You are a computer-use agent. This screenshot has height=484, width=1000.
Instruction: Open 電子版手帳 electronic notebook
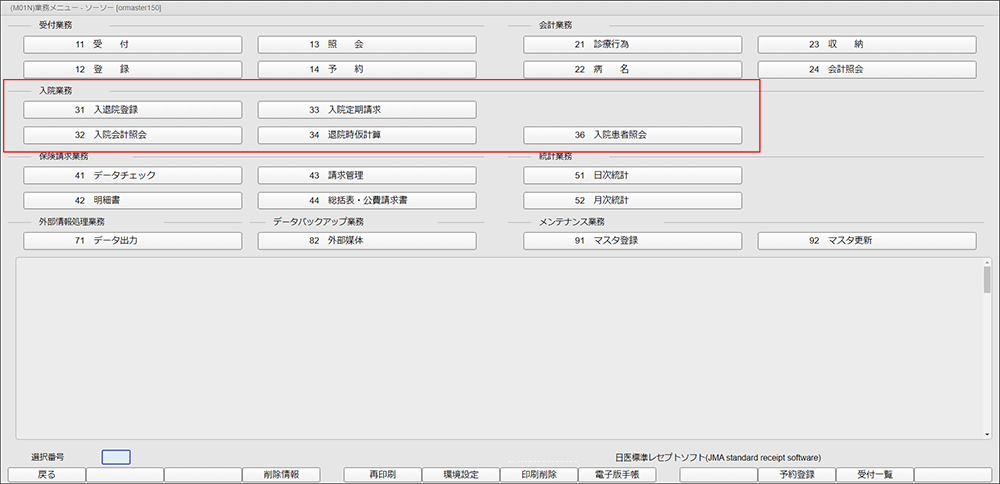click(617, 475)
